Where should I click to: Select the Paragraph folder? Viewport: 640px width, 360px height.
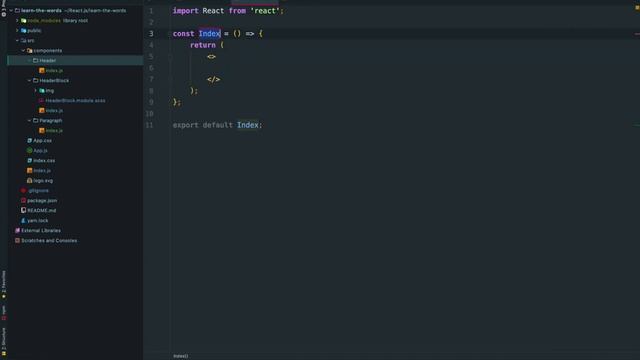click(51, 120)
